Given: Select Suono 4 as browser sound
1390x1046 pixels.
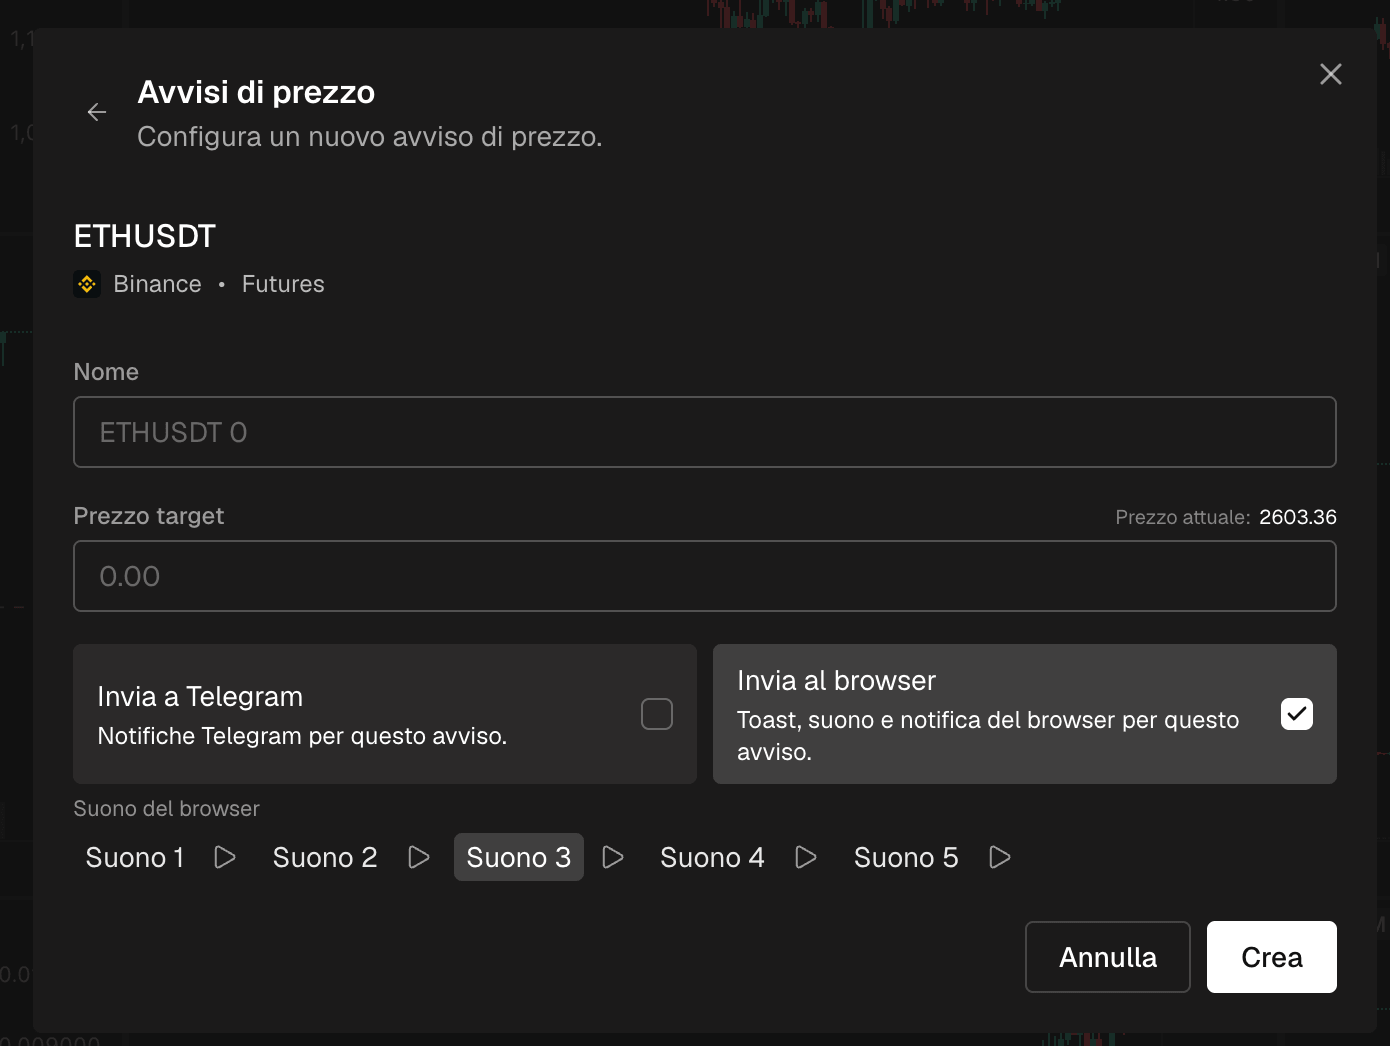Looking at the screenshot, I should 712,857.
